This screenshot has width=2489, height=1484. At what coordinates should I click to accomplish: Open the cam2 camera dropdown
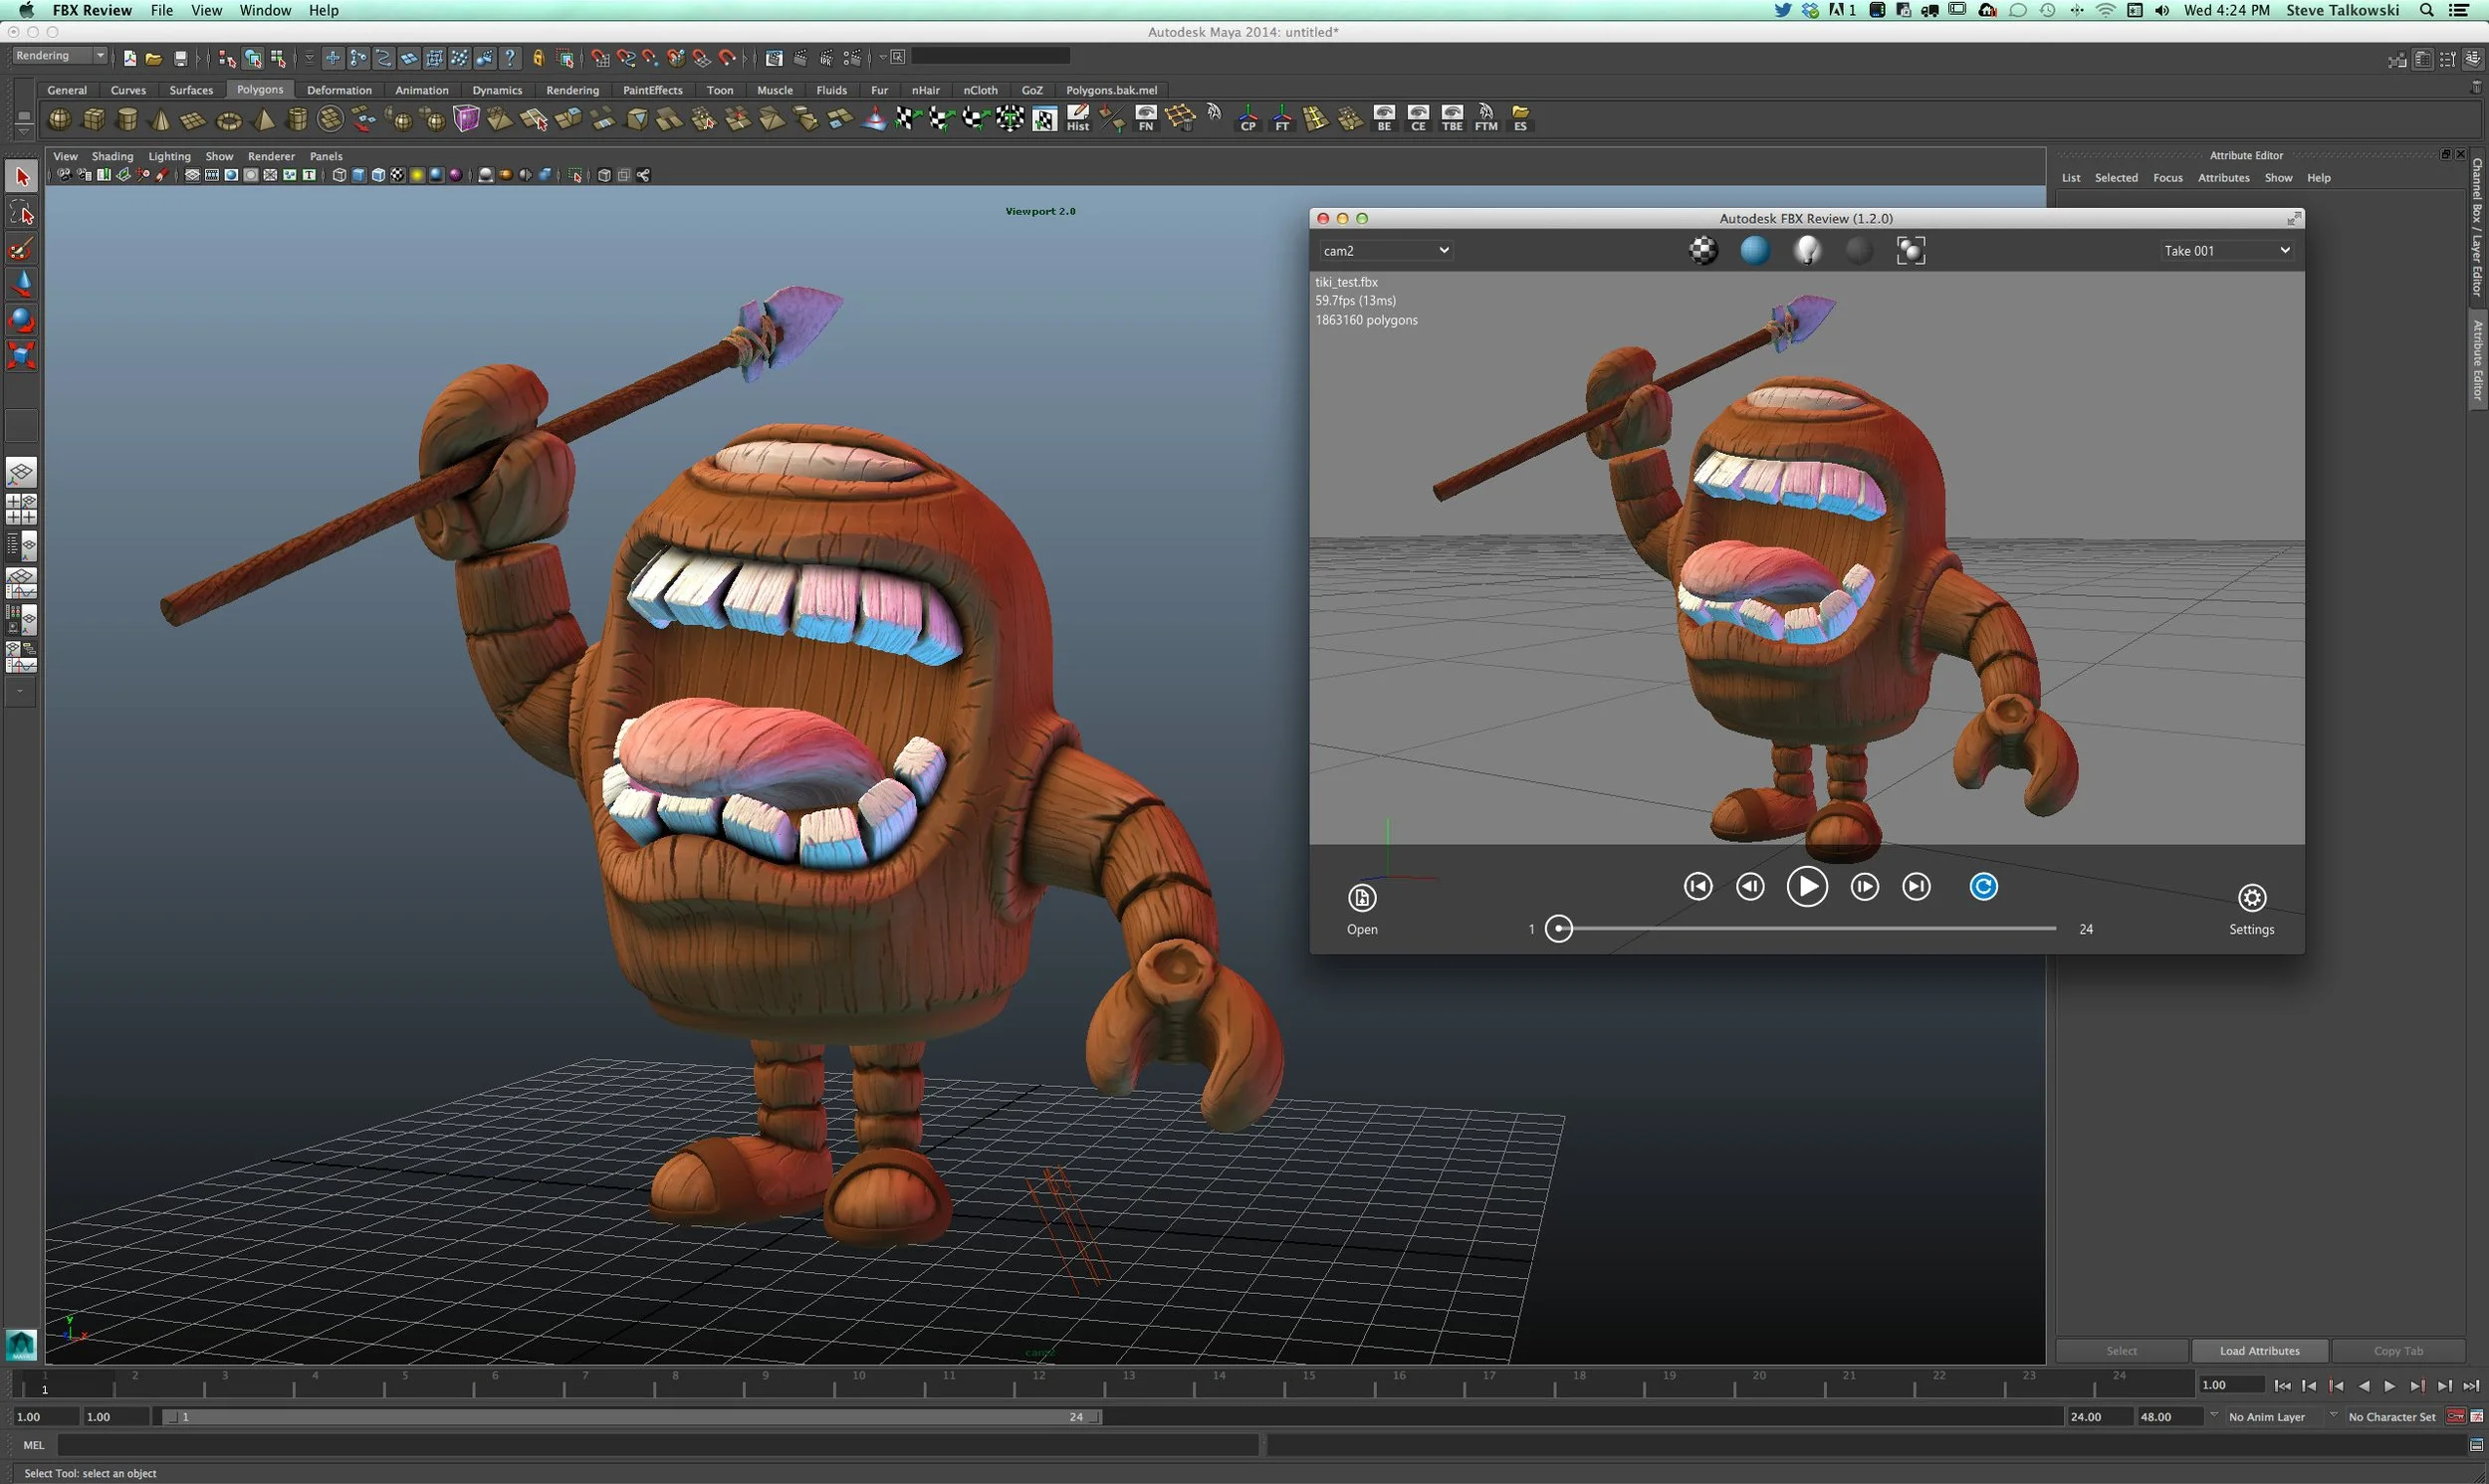click(1384, 250)
